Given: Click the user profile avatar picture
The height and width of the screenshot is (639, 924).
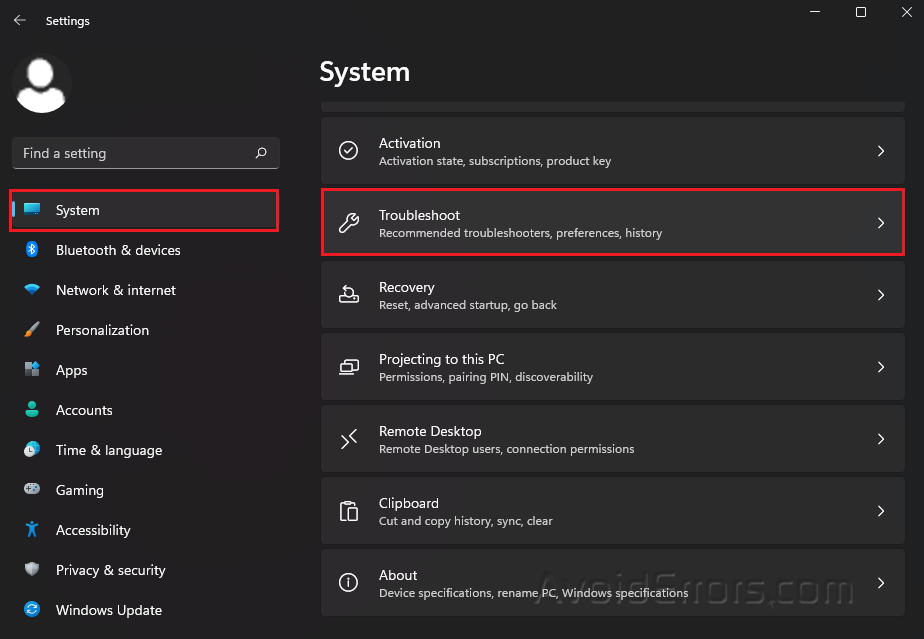Looking at the screenshot, I should pyautogui.click(x=42, y=83).
